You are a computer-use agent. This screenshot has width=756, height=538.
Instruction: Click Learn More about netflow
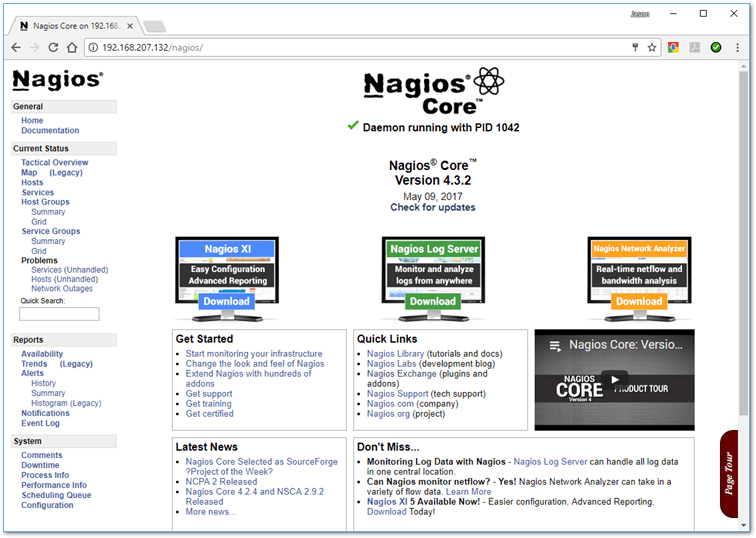coord(469,492)
